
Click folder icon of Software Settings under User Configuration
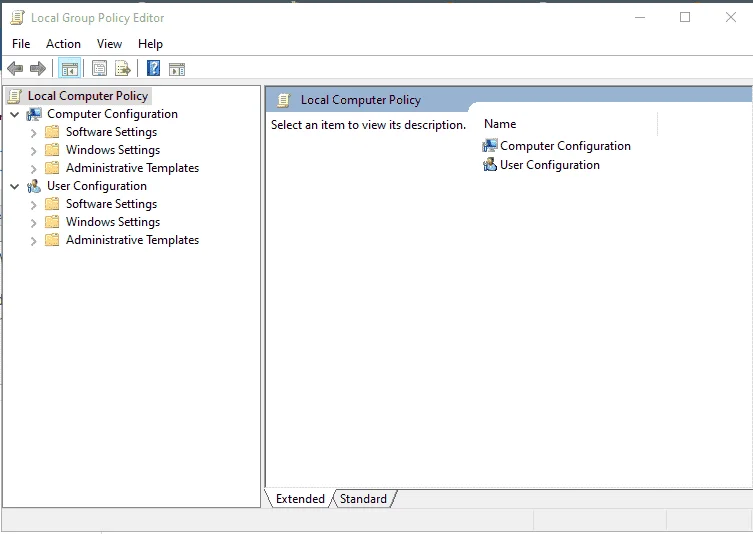pos(52,204)
